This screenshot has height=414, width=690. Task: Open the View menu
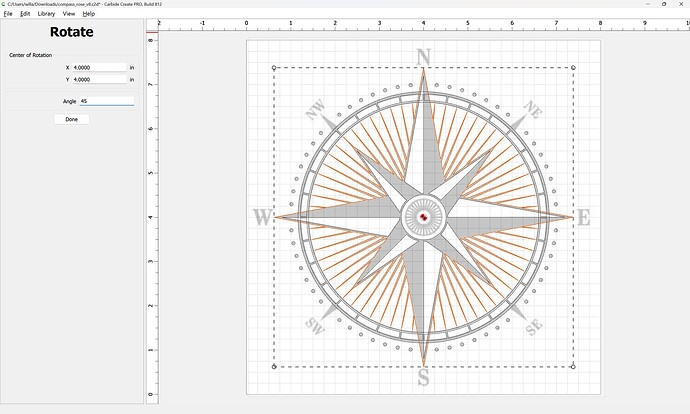click(69, 14)
